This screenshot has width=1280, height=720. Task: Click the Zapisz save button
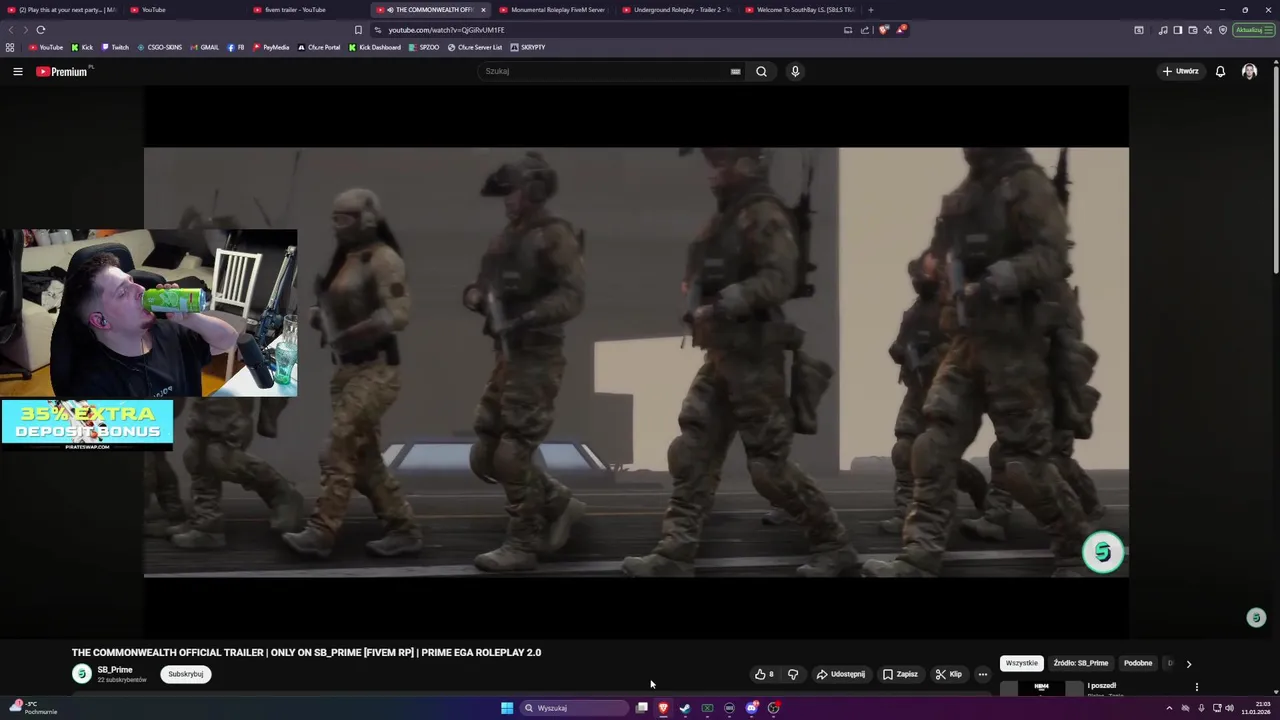[x=900, y=674]
